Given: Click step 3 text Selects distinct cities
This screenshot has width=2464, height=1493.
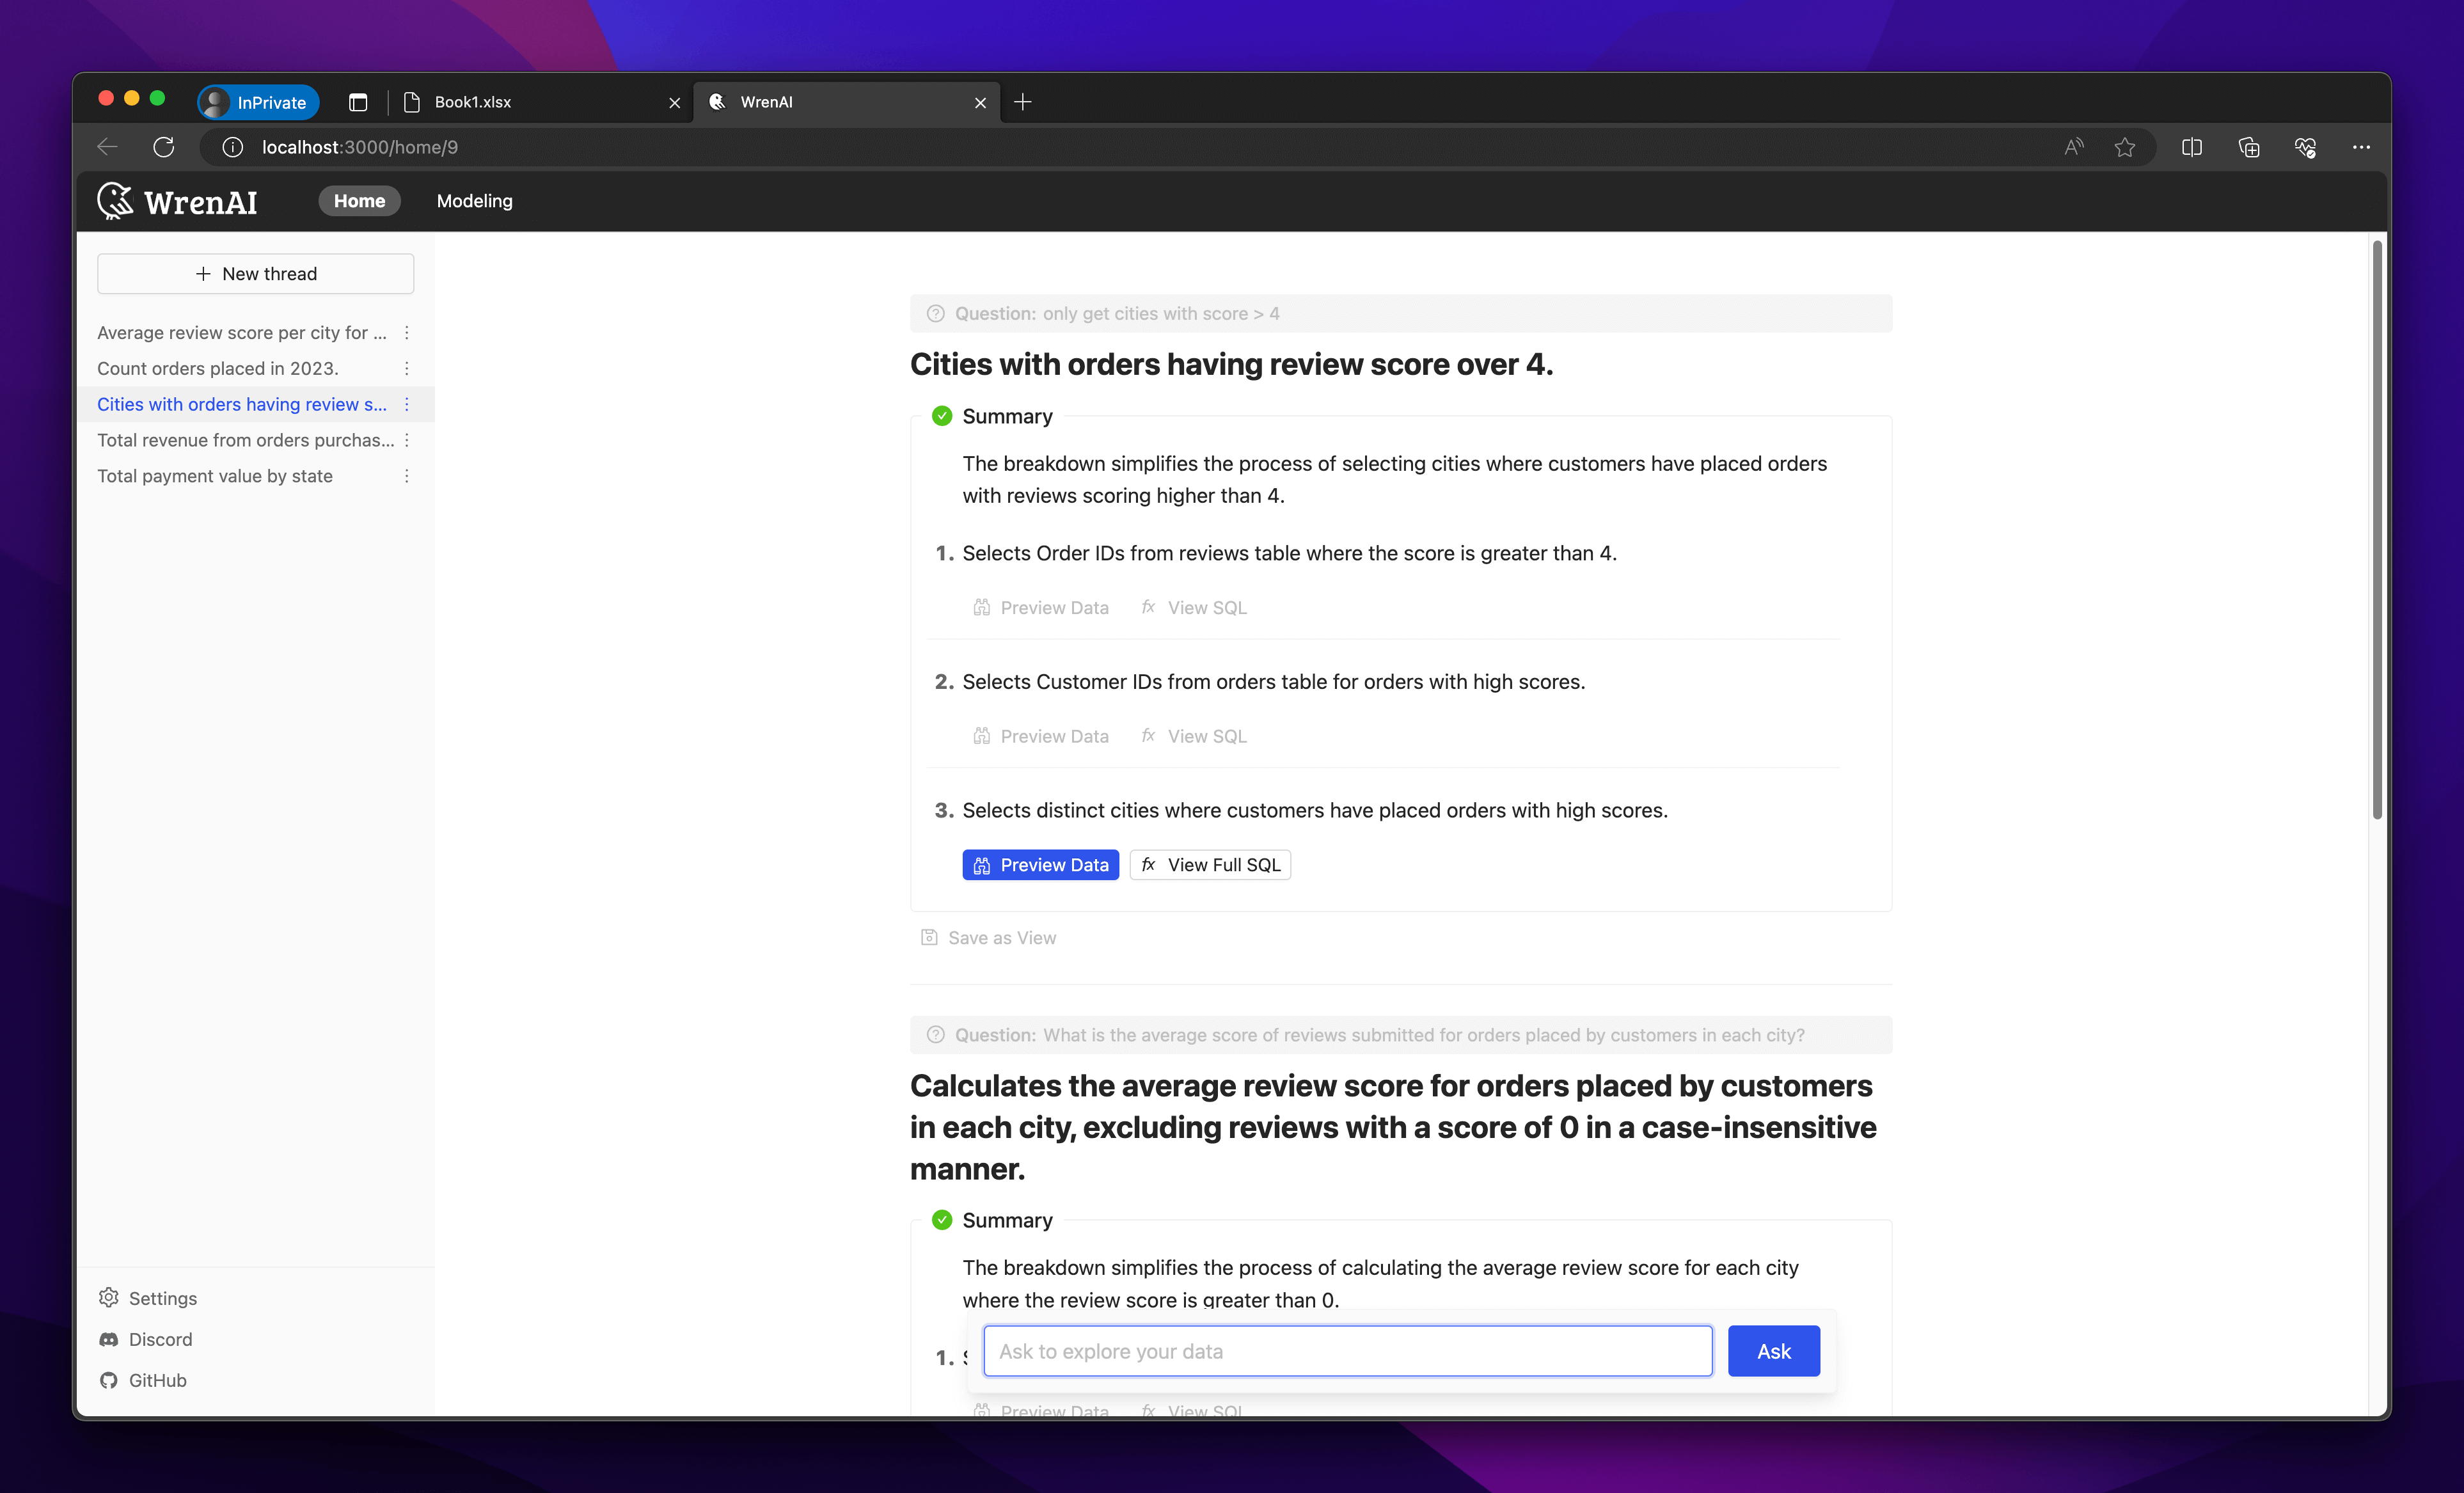Looking at the screenshot, I should (x=1315, y=811).
